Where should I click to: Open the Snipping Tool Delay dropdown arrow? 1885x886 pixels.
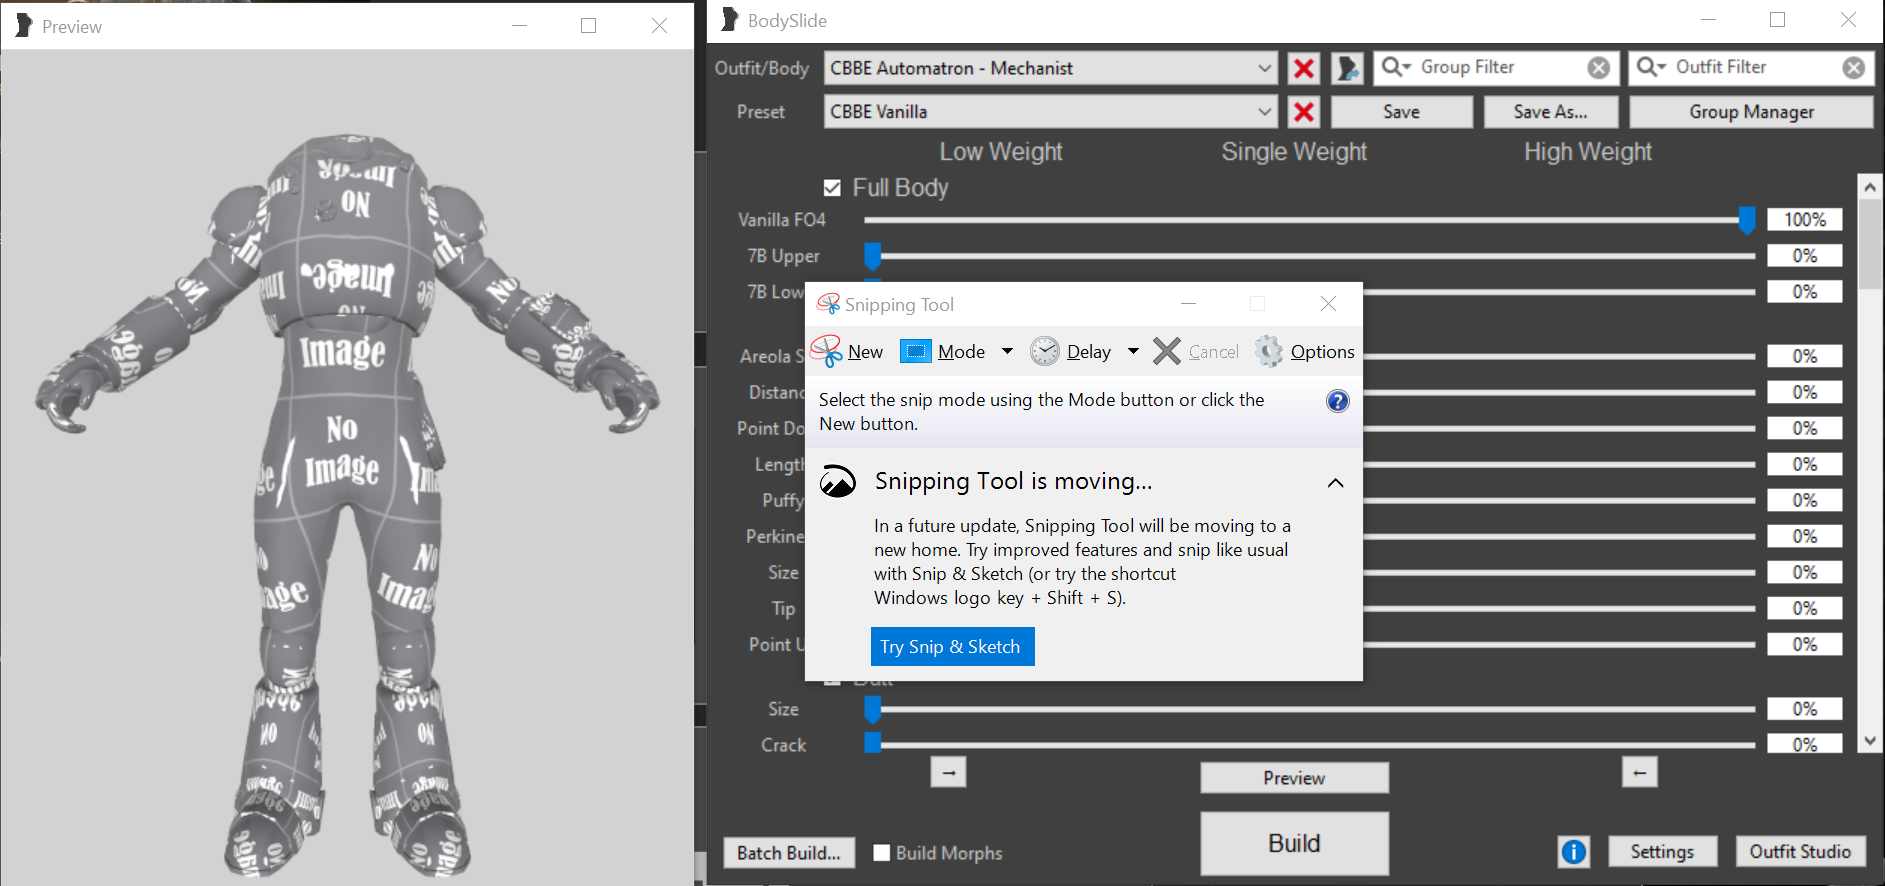click(1133, 352)
